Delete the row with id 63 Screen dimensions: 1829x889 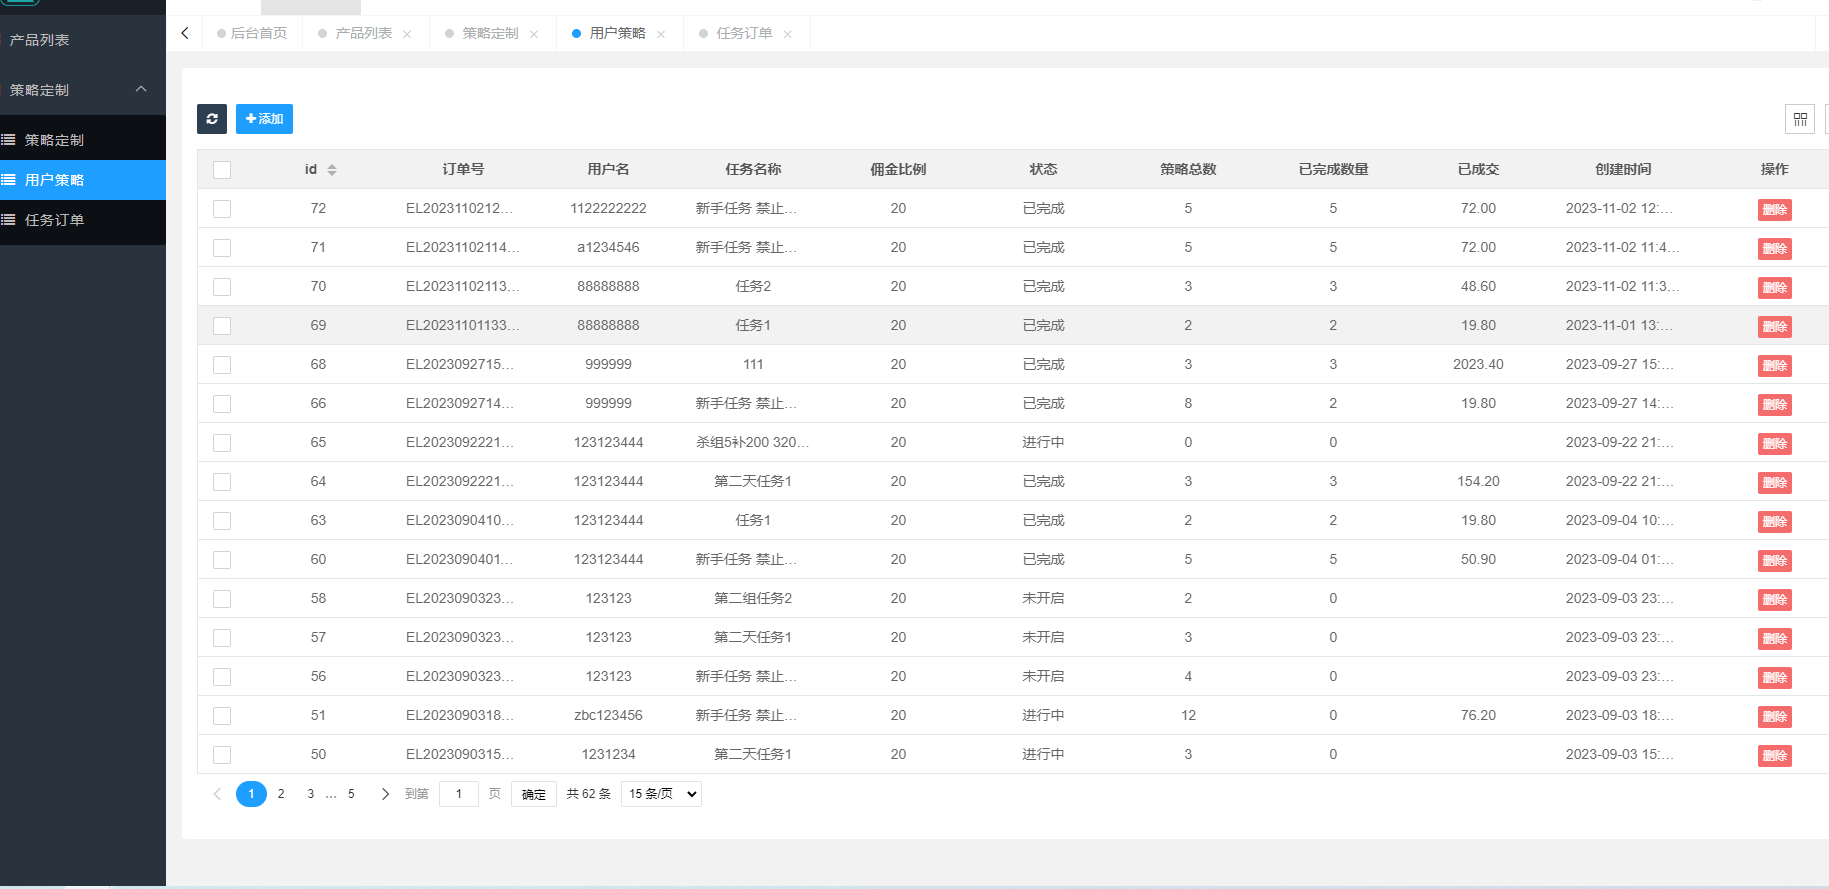click(x=1775, y=522)
